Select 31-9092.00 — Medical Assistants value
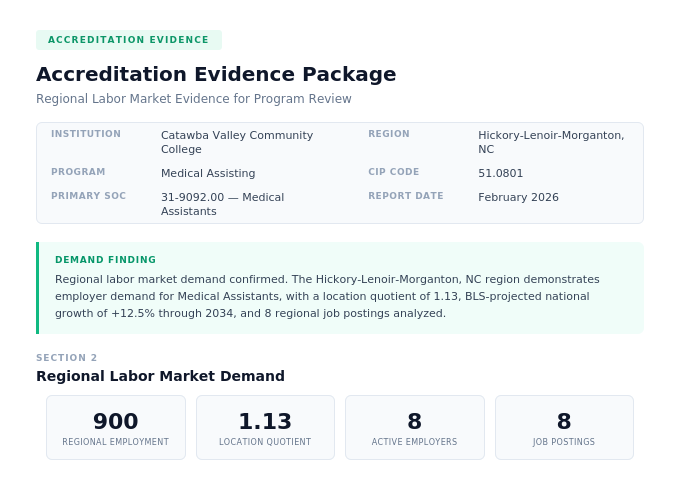 (x=222, y=204)
